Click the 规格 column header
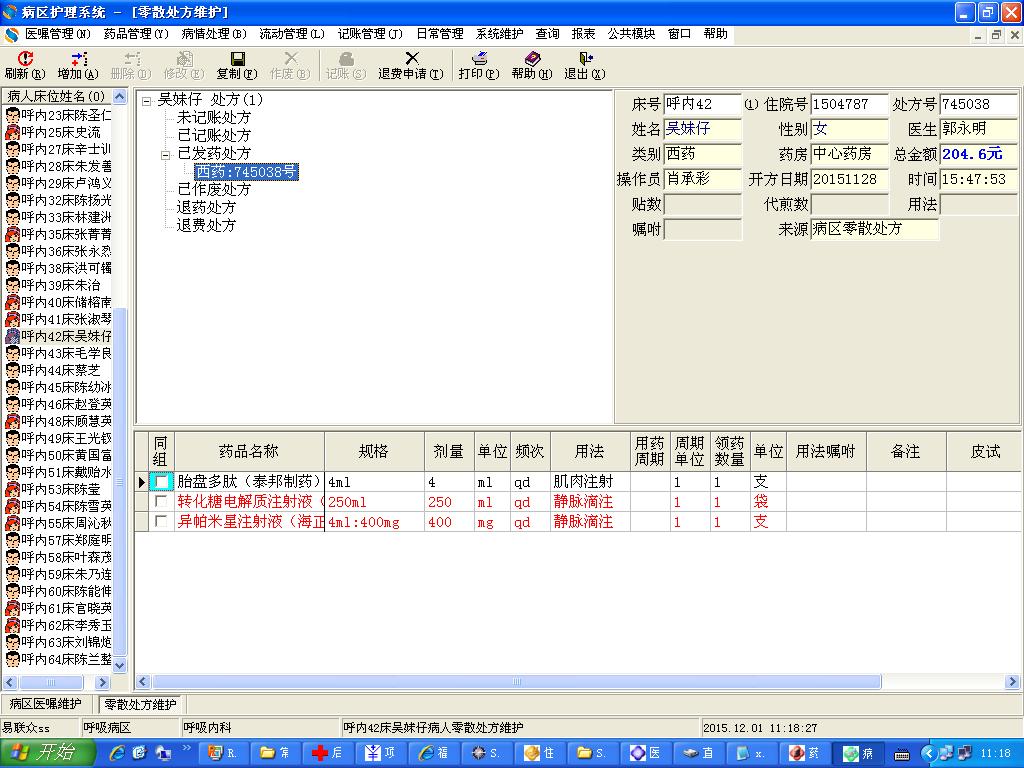Screen dimensions: 1024x768 (x=374, y=451)
